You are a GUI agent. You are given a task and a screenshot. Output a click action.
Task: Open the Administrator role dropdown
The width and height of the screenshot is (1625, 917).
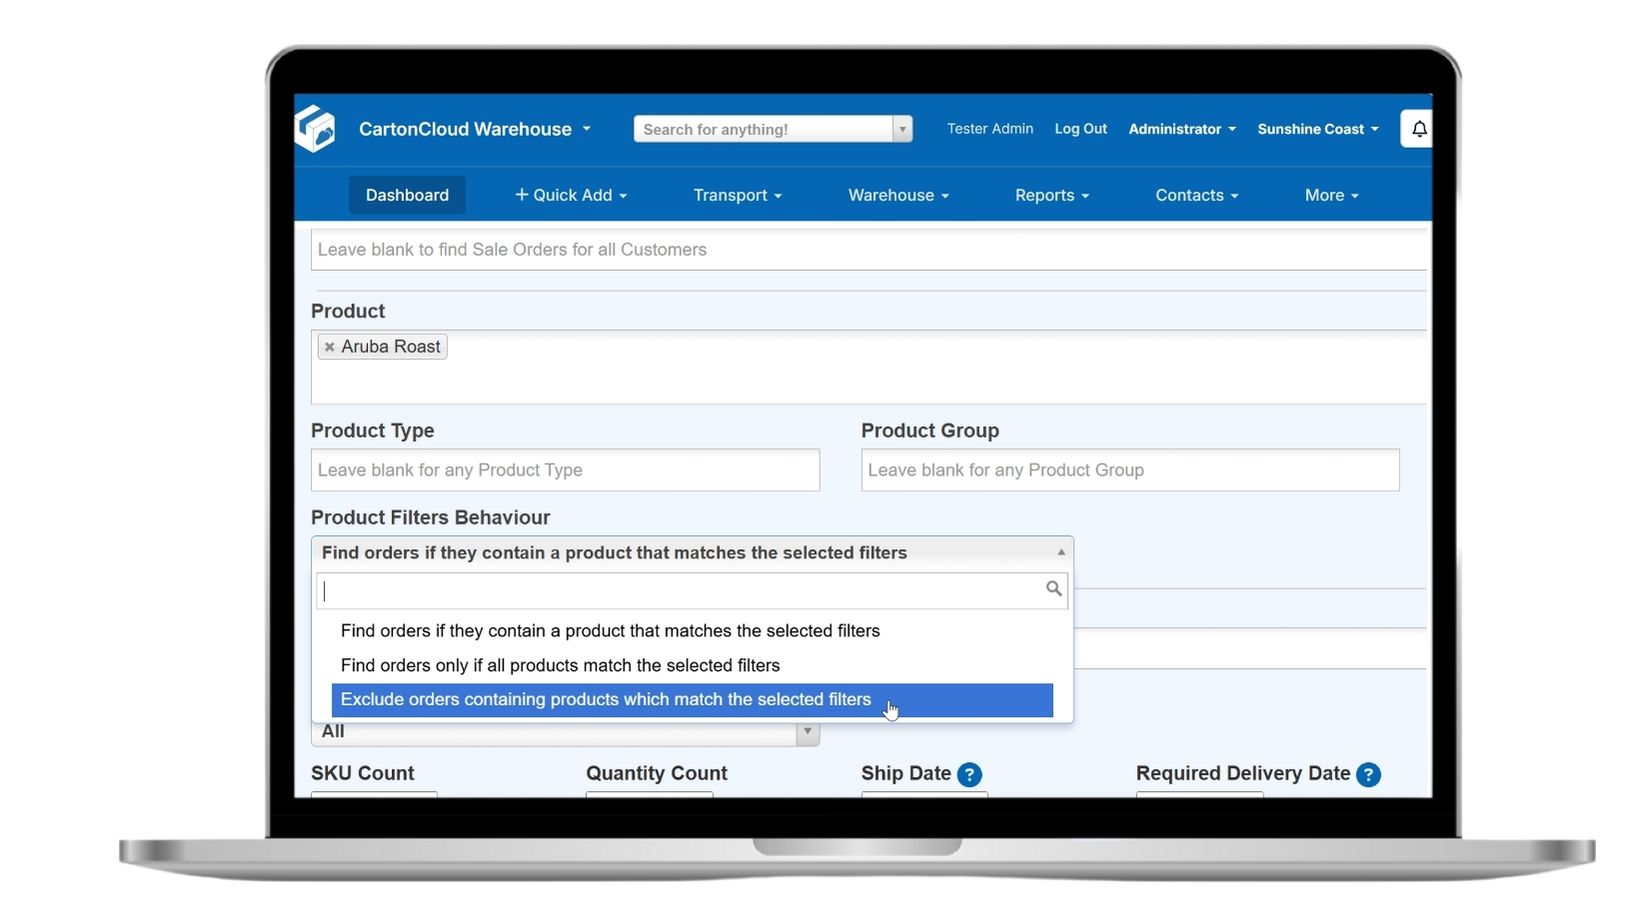tap(1182, 129)
